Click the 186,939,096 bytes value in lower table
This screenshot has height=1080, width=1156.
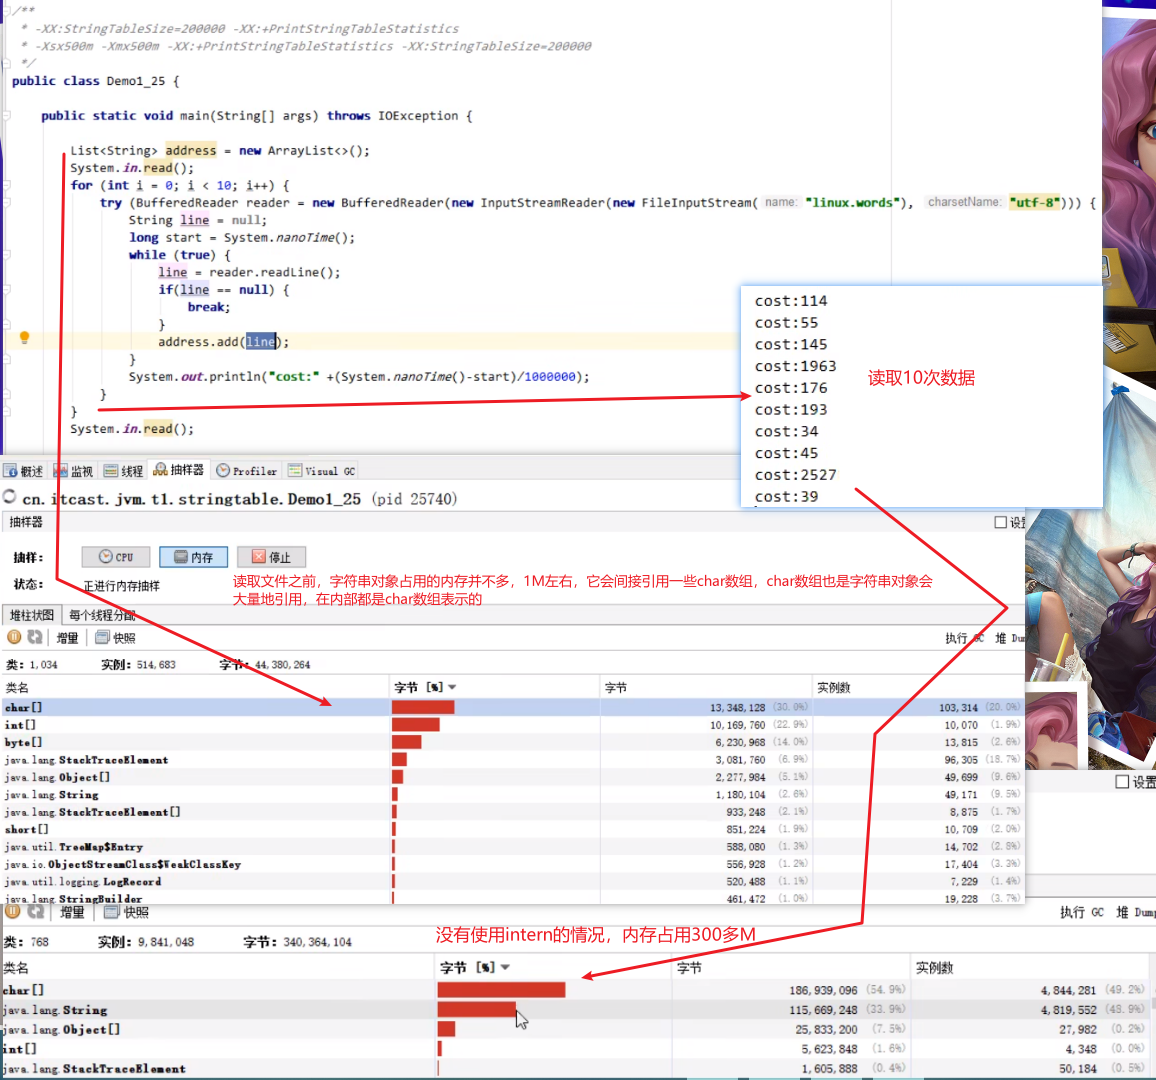[823, 989]
